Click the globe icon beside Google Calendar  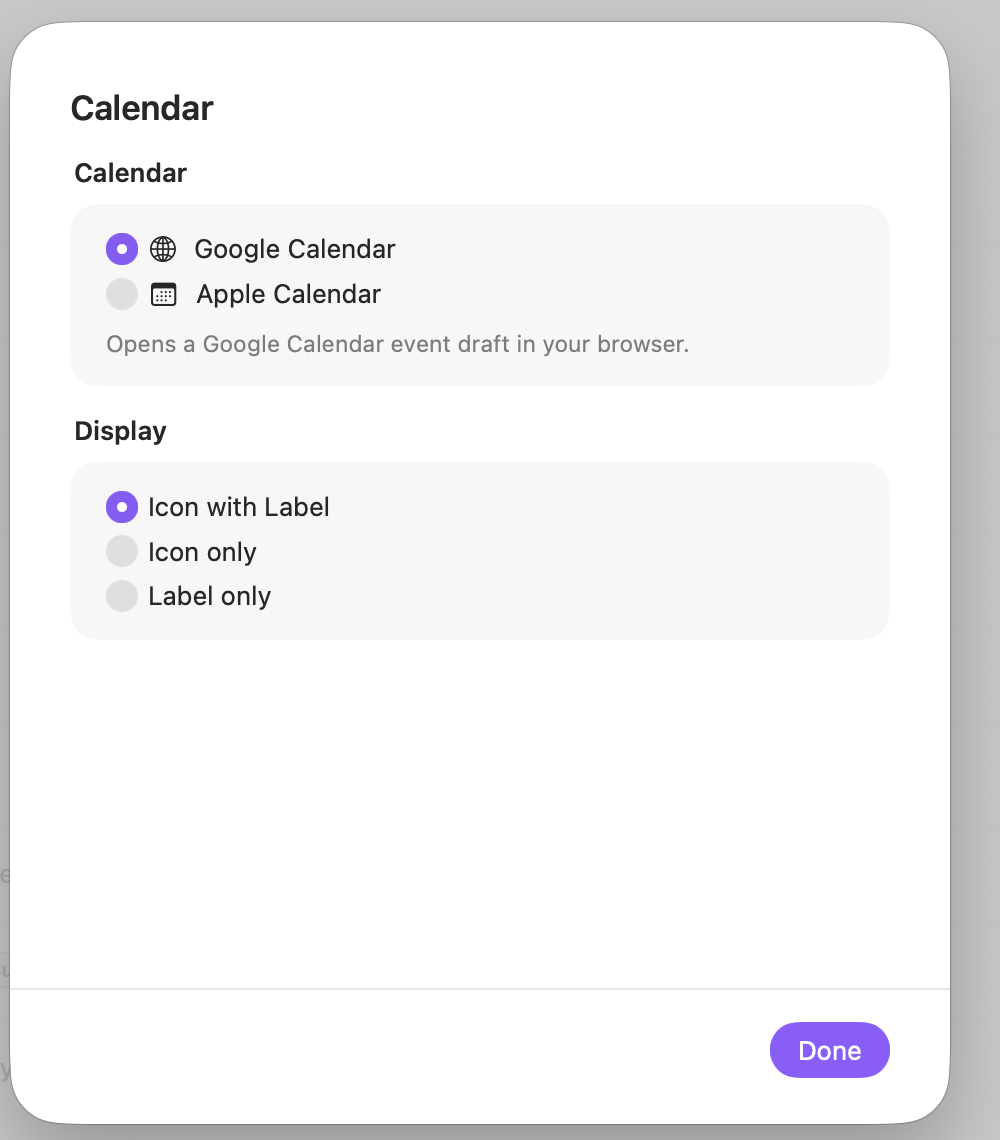pos(163,249)
